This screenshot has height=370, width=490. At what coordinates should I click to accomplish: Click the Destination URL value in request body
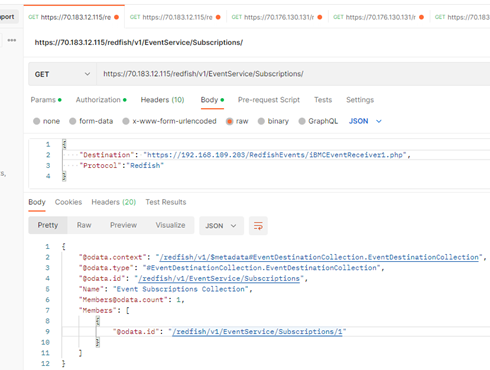275,155
